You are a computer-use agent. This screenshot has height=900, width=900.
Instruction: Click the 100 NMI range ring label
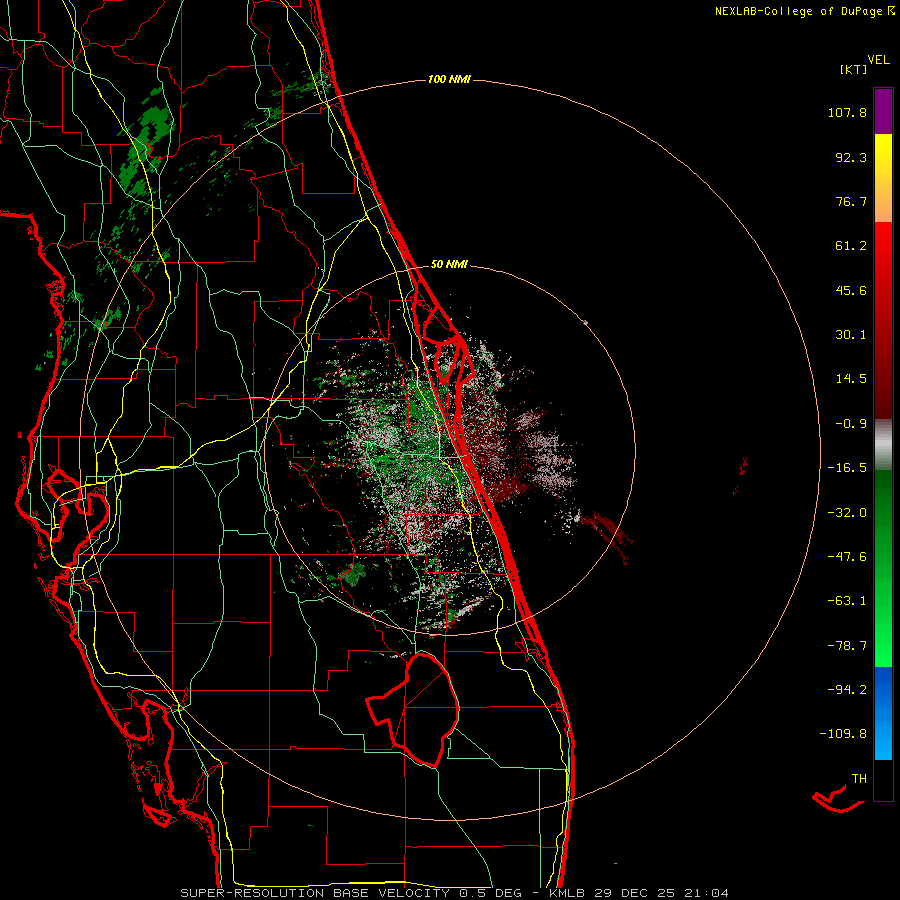coord(449,79)
